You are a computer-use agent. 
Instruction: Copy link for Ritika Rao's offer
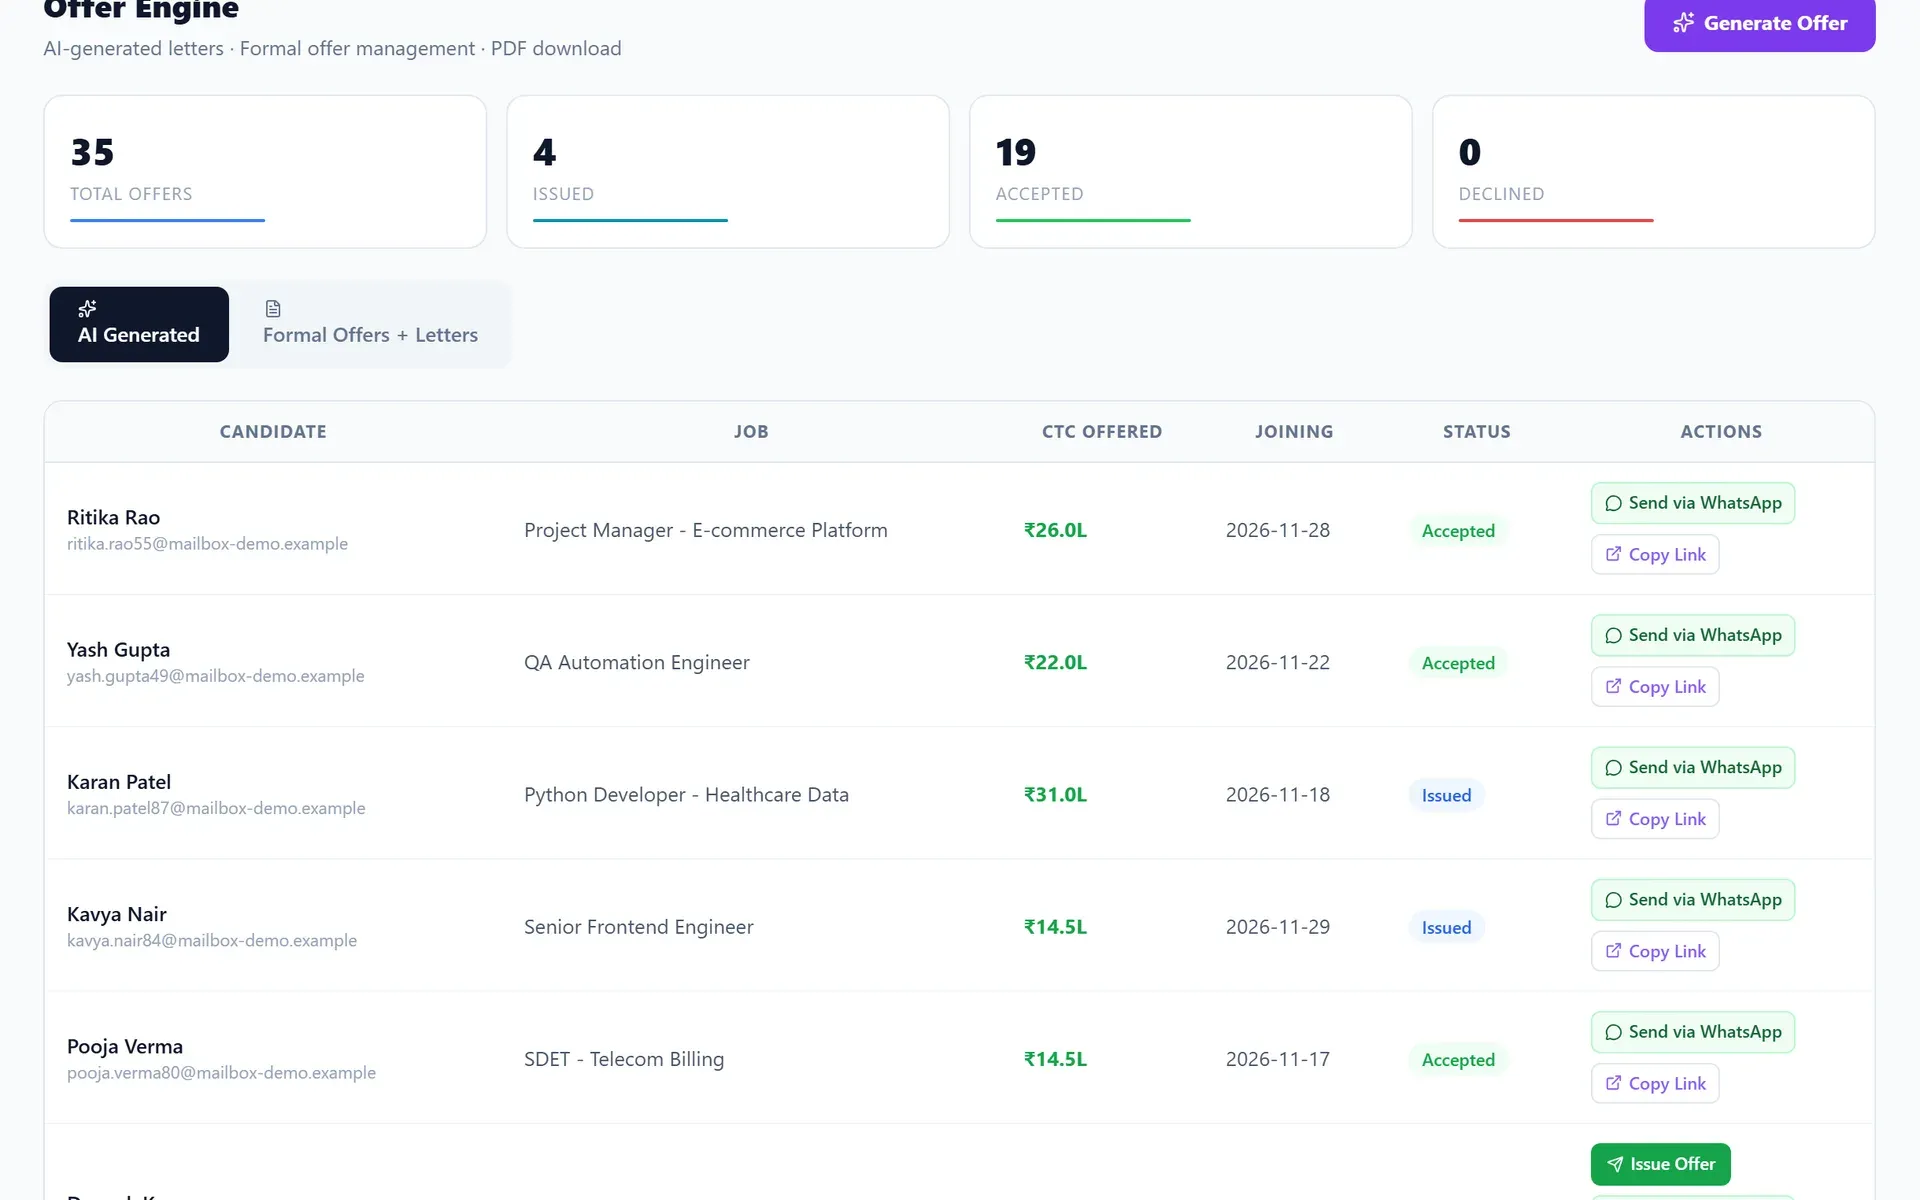pyautogui.click(x=1655, y=554)
